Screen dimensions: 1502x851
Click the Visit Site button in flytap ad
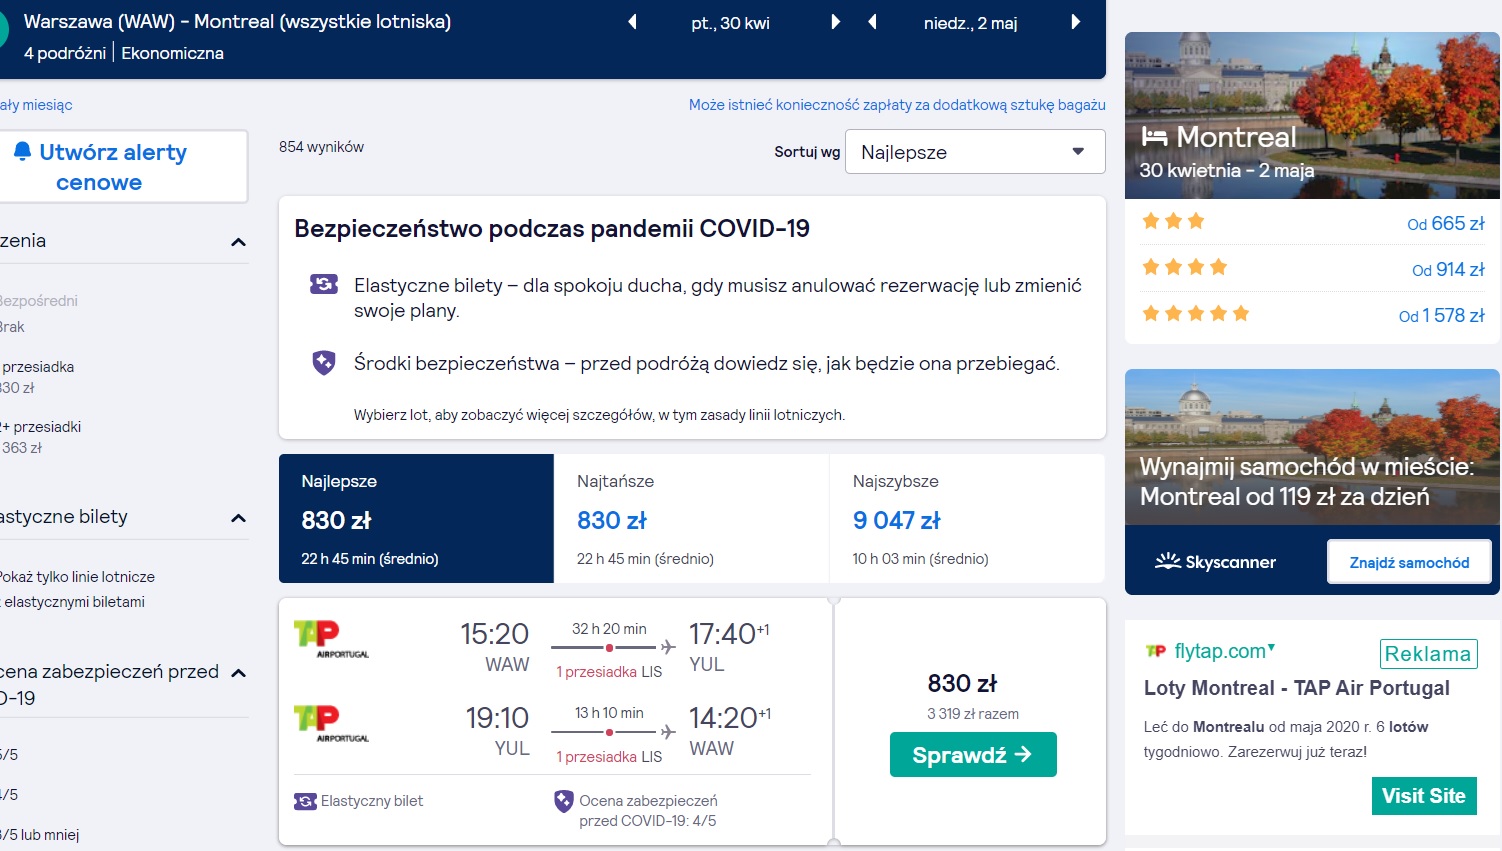click(1424, 796)
